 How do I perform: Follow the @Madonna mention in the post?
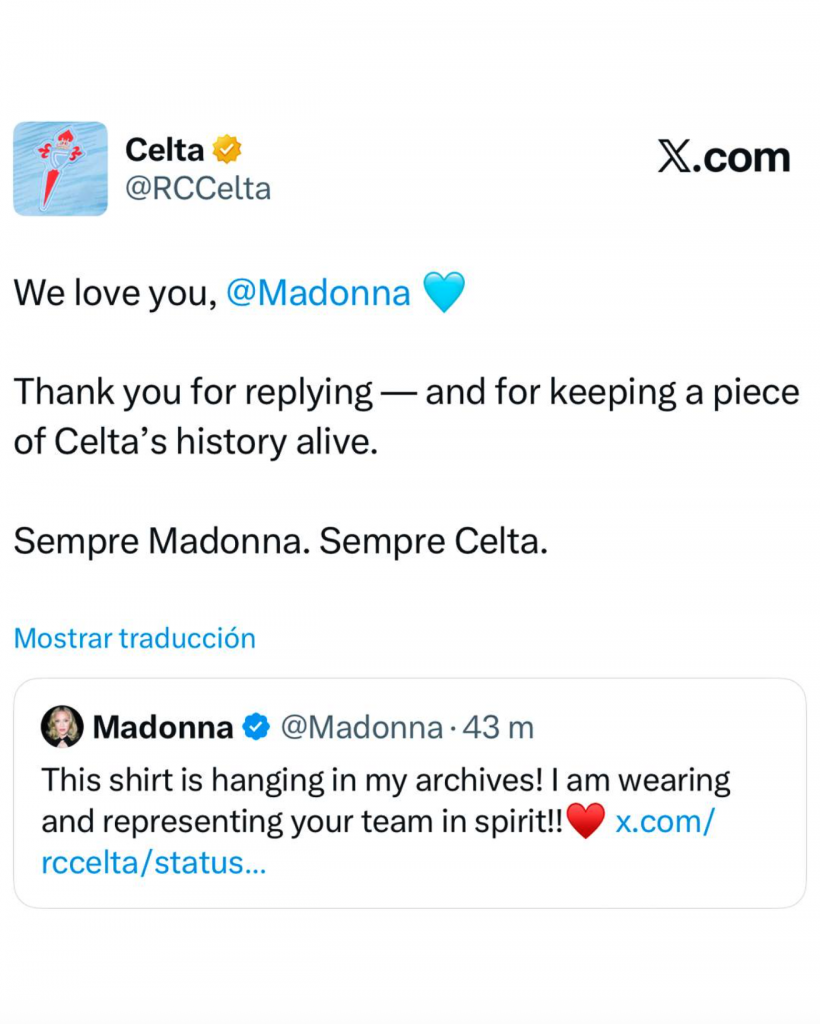[318, 293]
